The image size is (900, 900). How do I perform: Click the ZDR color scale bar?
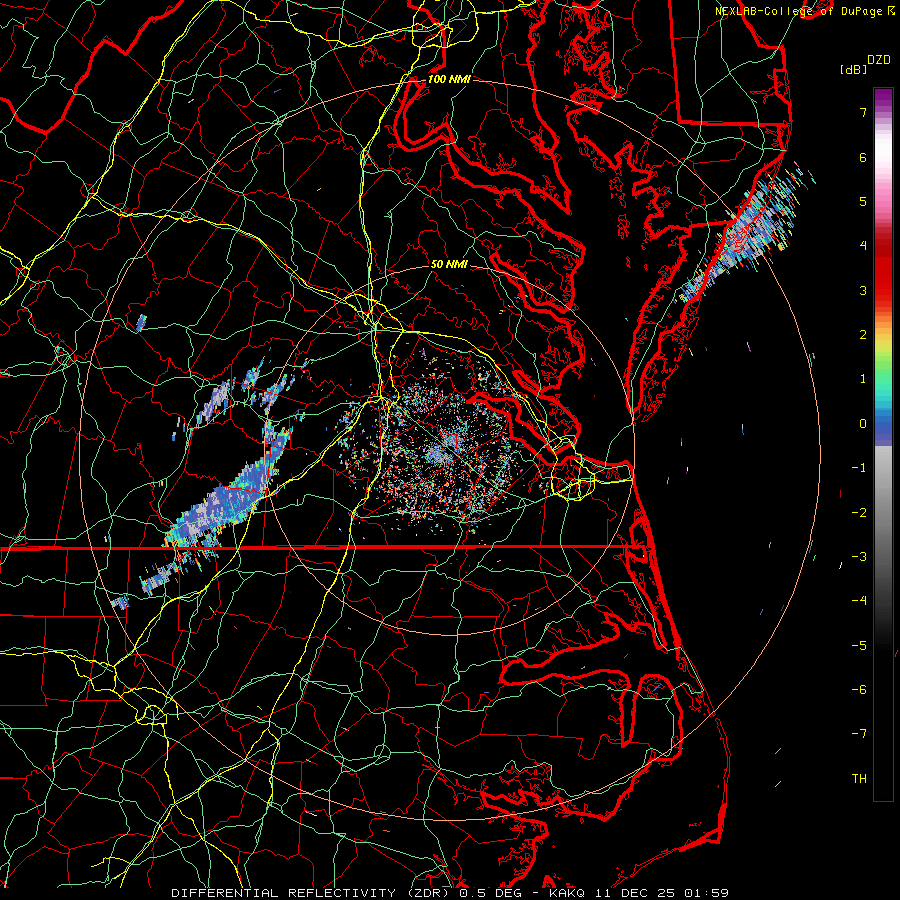tap(883, 444)
